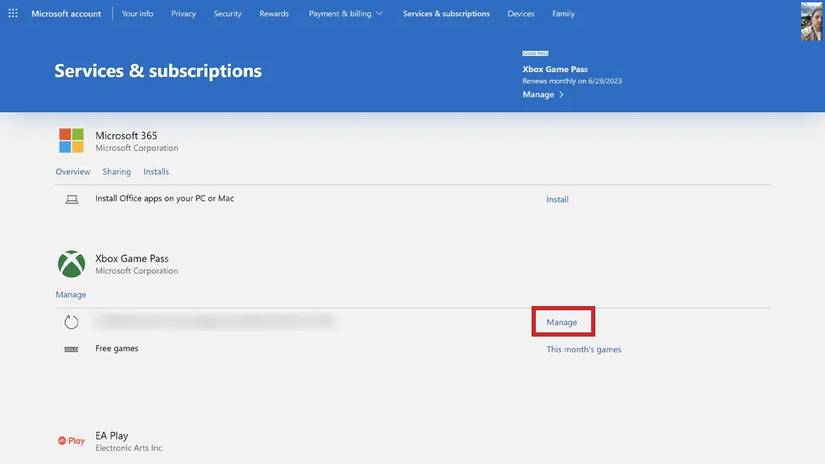Click the chevron next to header Manage
This screenshot has height=464, width=825.
point(561,95)
